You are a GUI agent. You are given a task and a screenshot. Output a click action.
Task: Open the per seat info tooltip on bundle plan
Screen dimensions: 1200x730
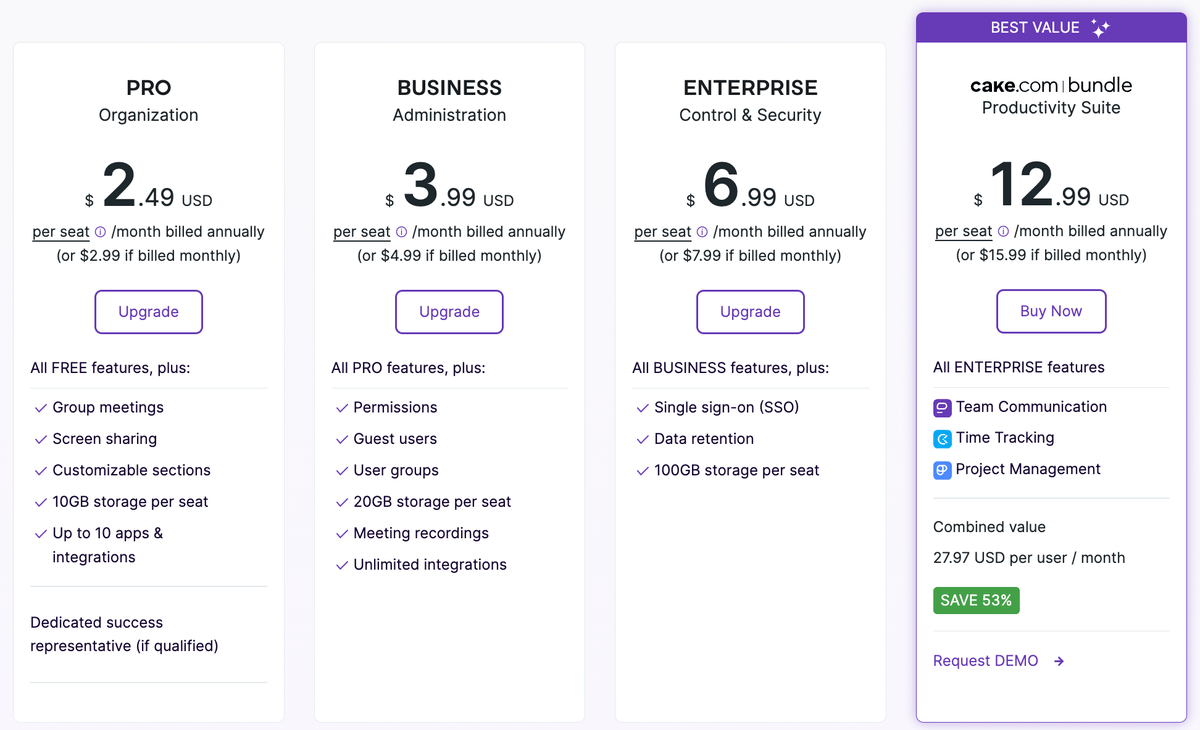click(1001, 231)
